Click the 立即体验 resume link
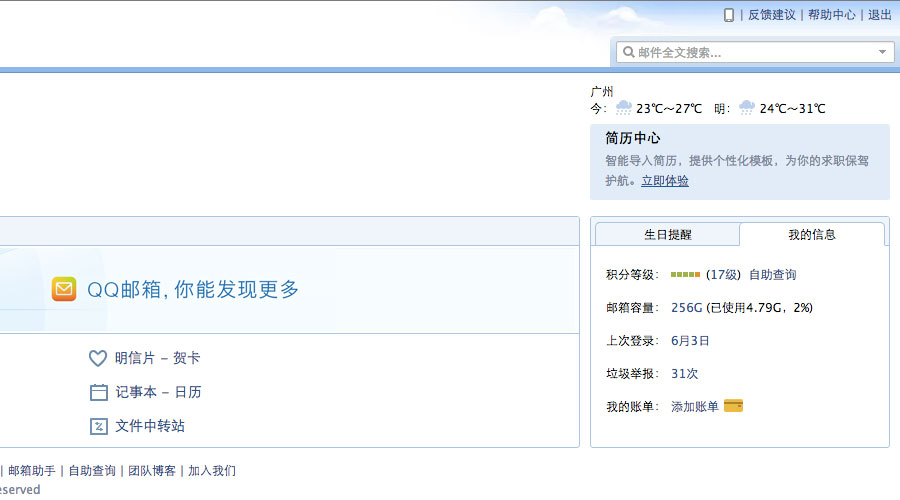The image size is (900, 500). 665,181
